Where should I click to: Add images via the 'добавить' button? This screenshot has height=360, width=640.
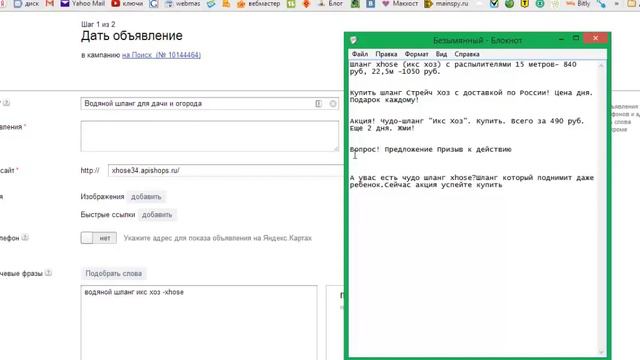(146, 197)
